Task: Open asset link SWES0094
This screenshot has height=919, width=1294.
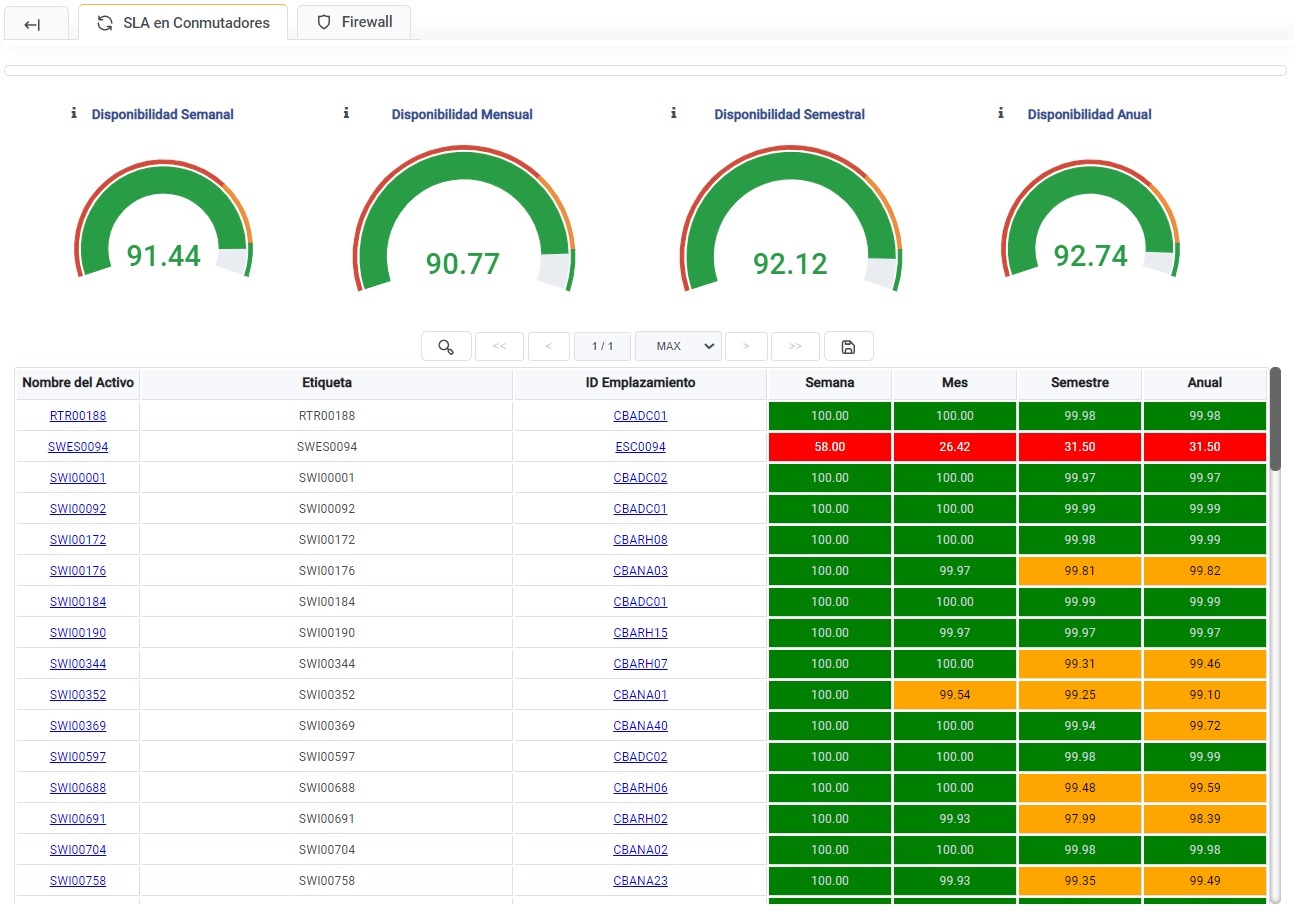Action: pyautogui.click(x=78, y=447)
